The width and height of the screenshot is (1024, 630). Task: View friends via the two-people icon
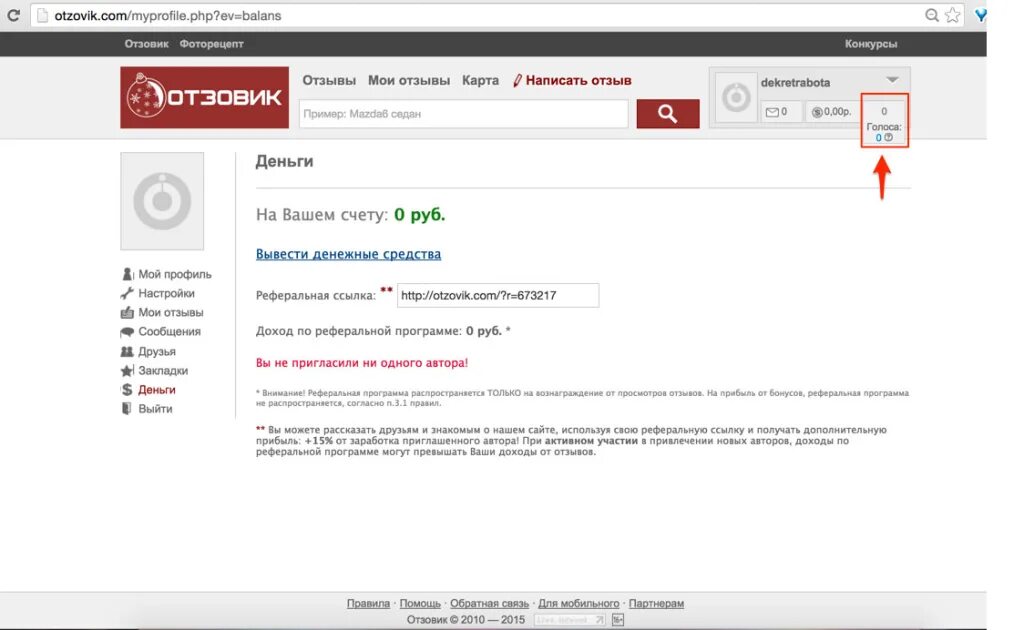coord(126,351)
